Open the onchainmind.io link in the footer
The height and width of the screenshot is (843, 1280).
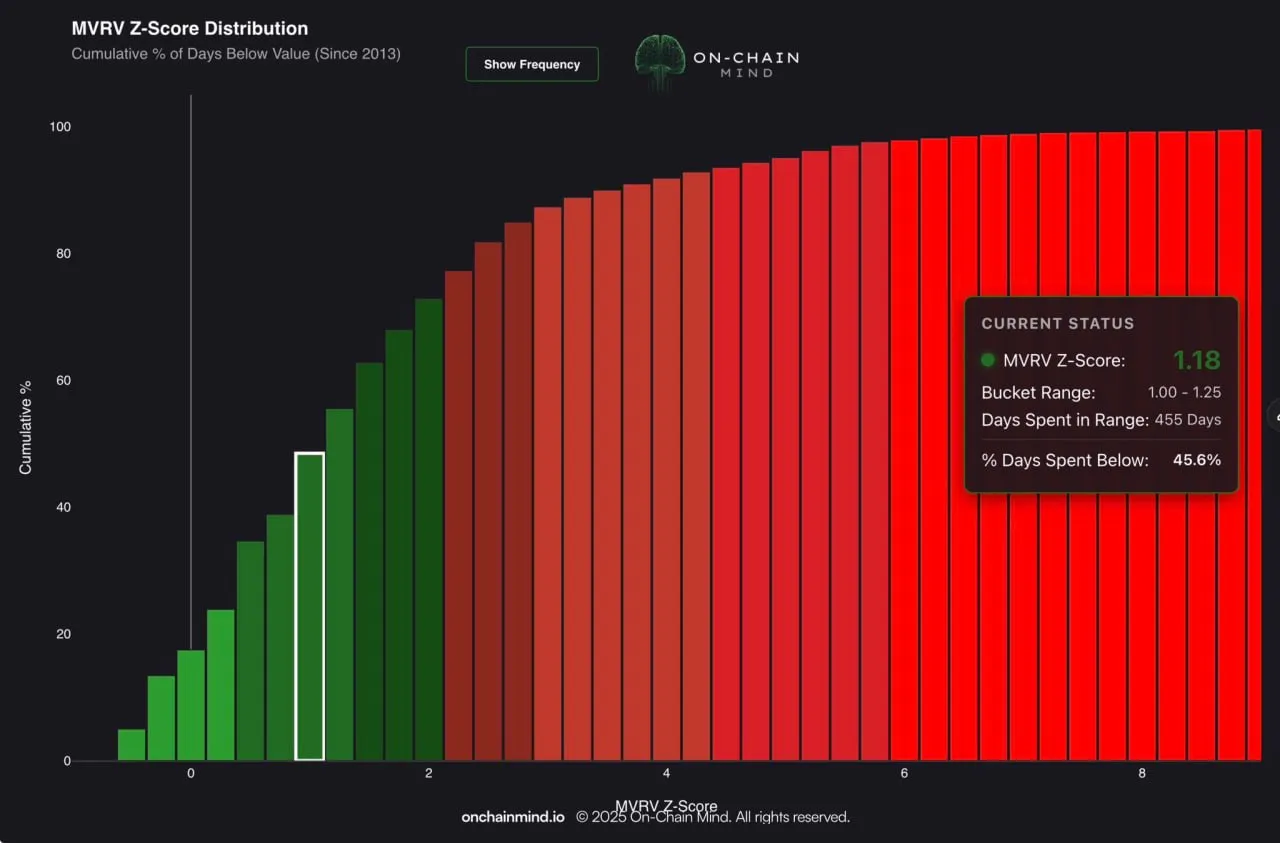[x=511, y=817]
